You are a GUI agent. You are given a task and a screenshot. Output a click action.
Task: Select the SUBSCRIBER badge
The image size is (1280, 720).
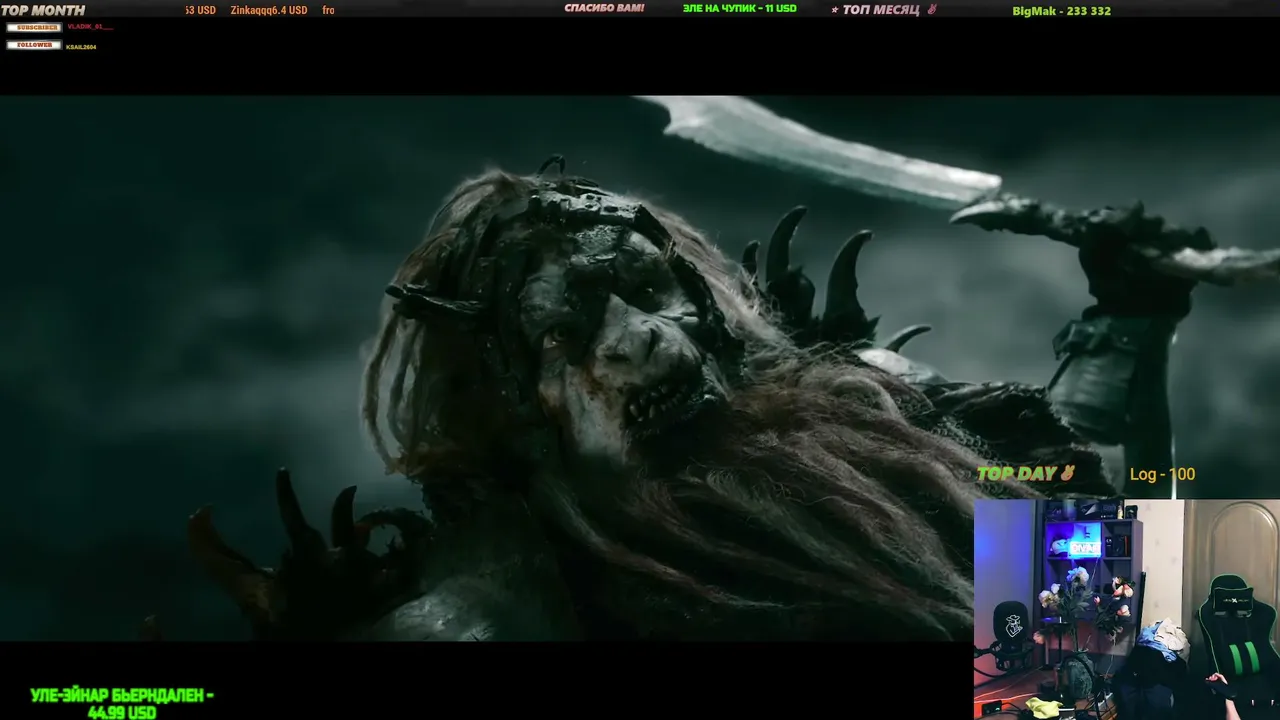pos(34,27)
